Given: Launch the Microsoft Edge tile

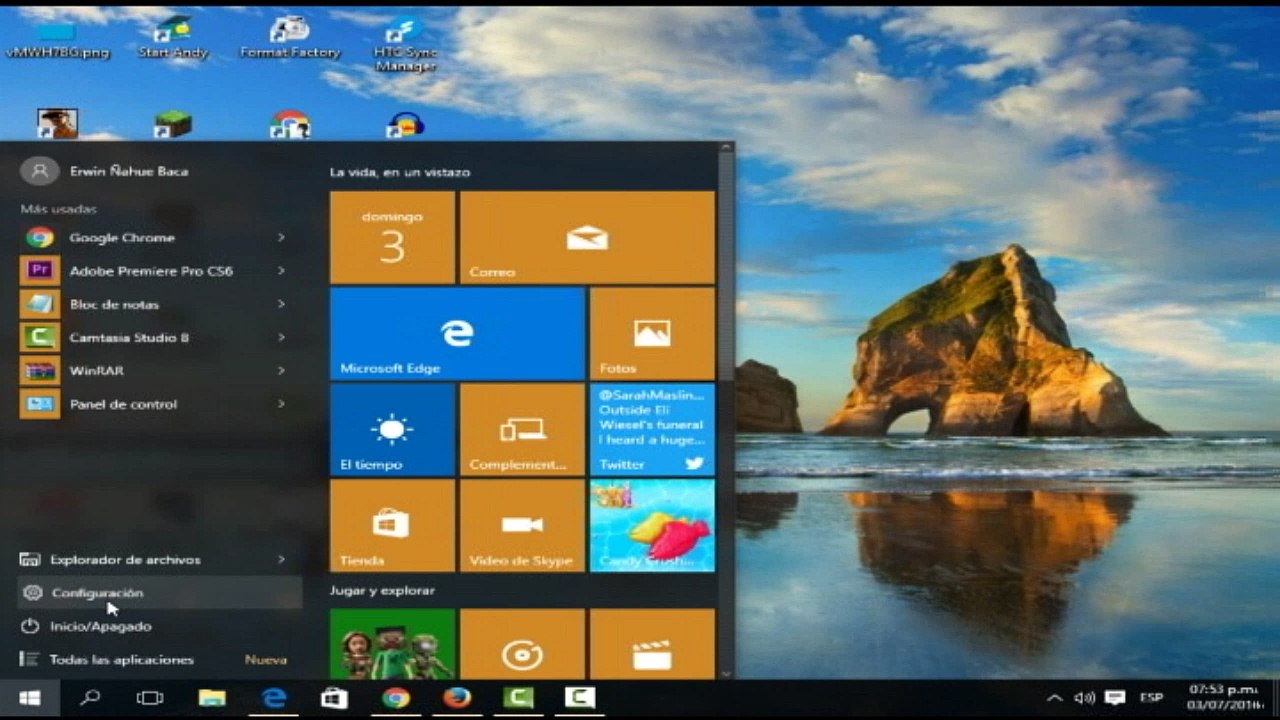Looking at the screenshot, I should click(457, 334).
